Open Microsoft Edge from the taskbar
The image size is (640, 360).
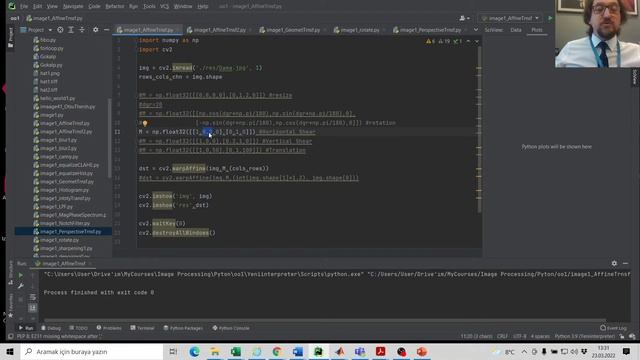pyautogui.click(x=194, y=351)
